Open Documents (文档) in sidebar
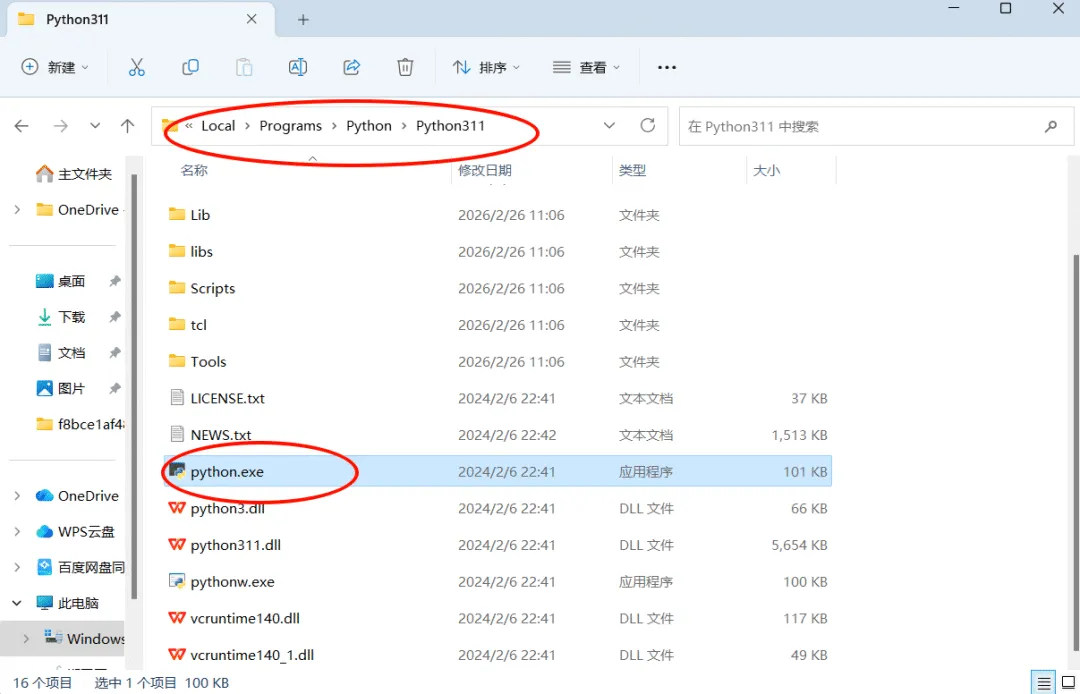 coord(61,353)
